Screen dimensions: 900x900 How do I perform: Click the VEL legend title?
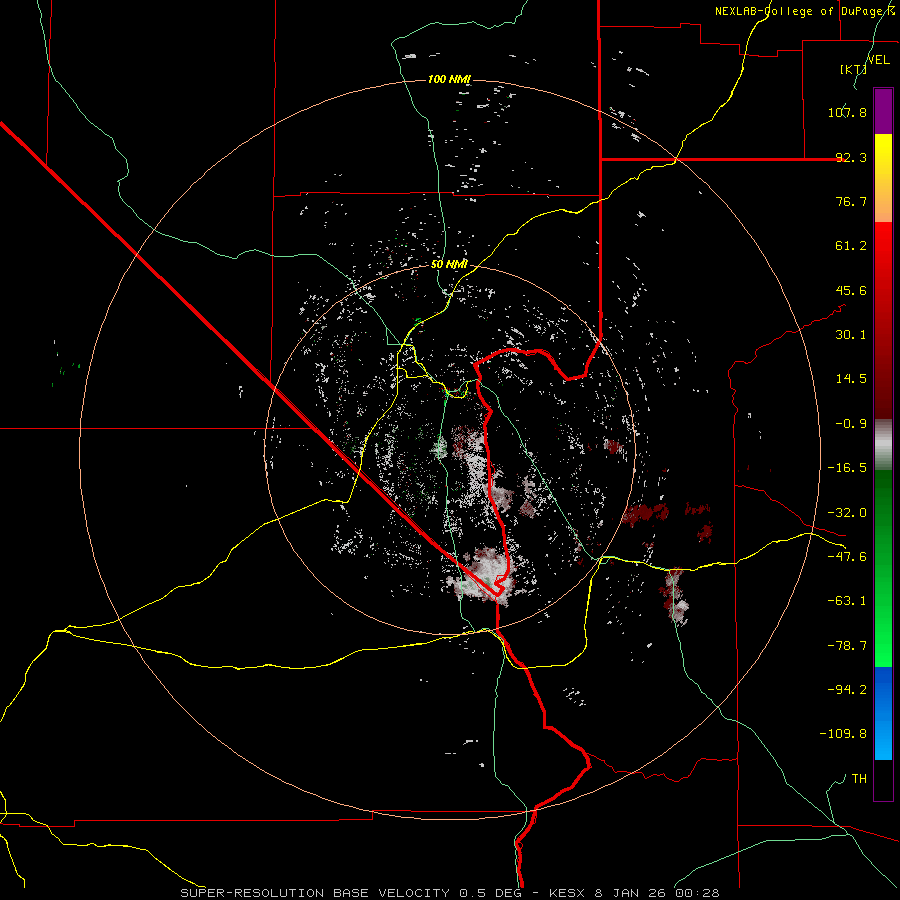click(878, 59)
